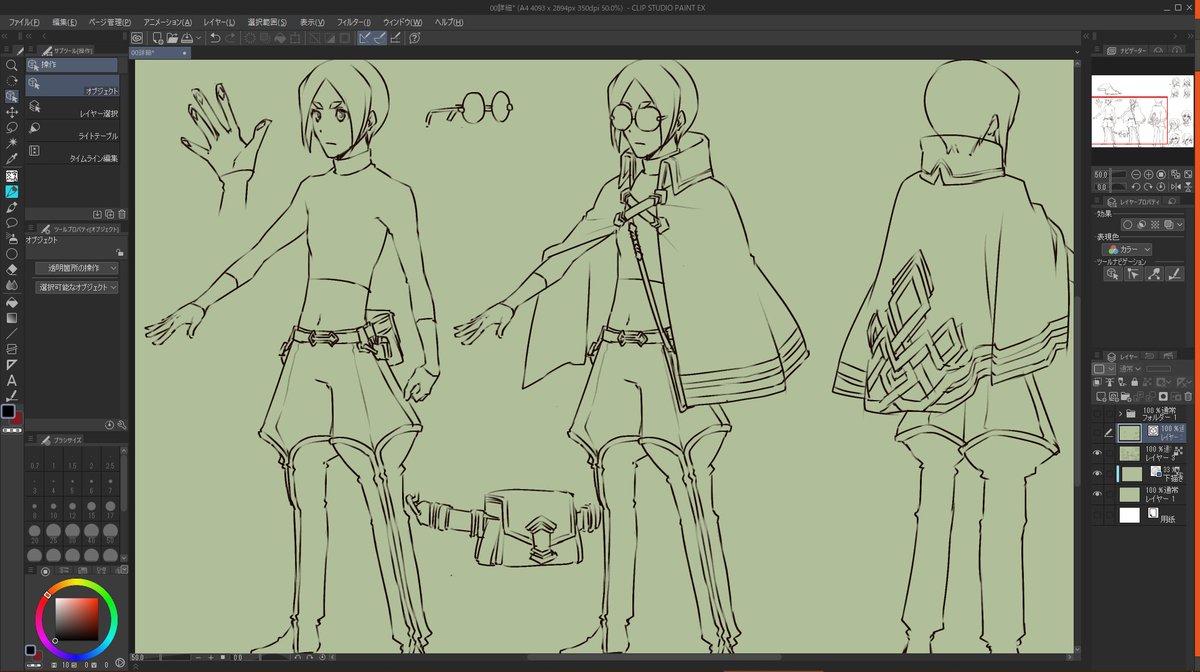The image size is (1200, 672).
Task: Select the 用紙 paper layer thumbnail
Action: (x=1129, y=515)
